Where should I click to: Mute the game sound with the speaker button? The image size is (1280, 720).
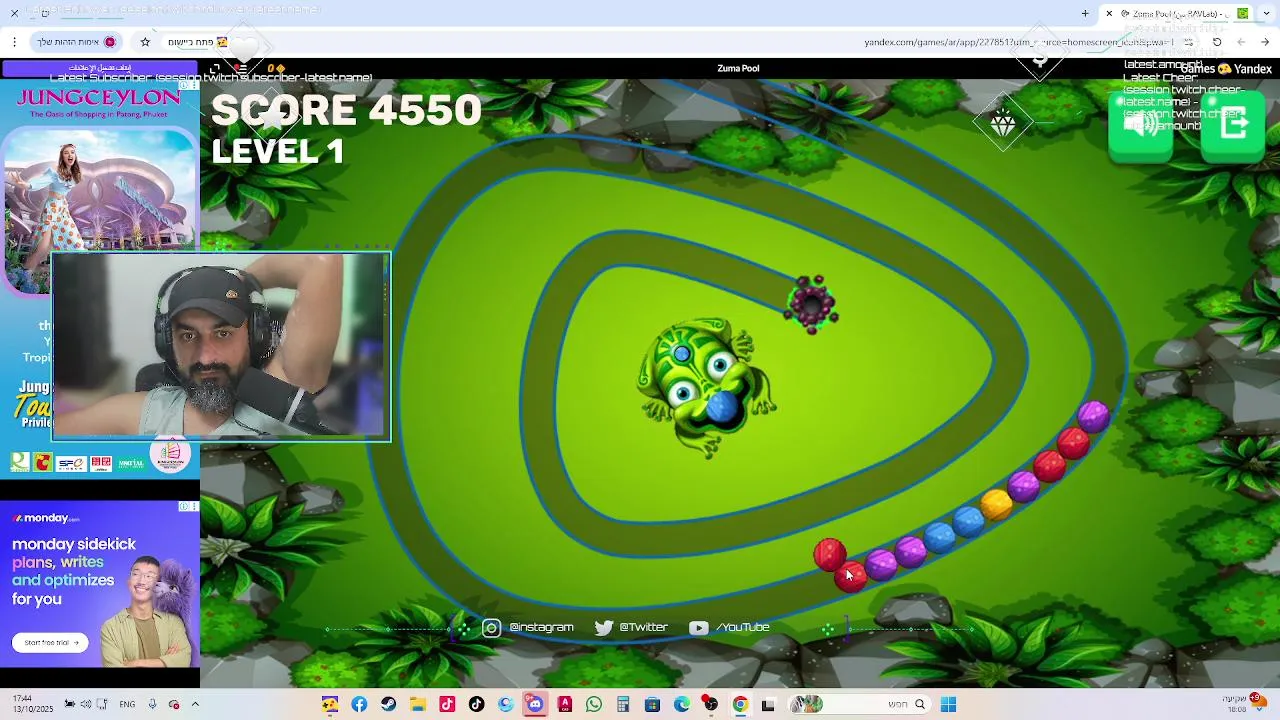tap(1140, 128)
